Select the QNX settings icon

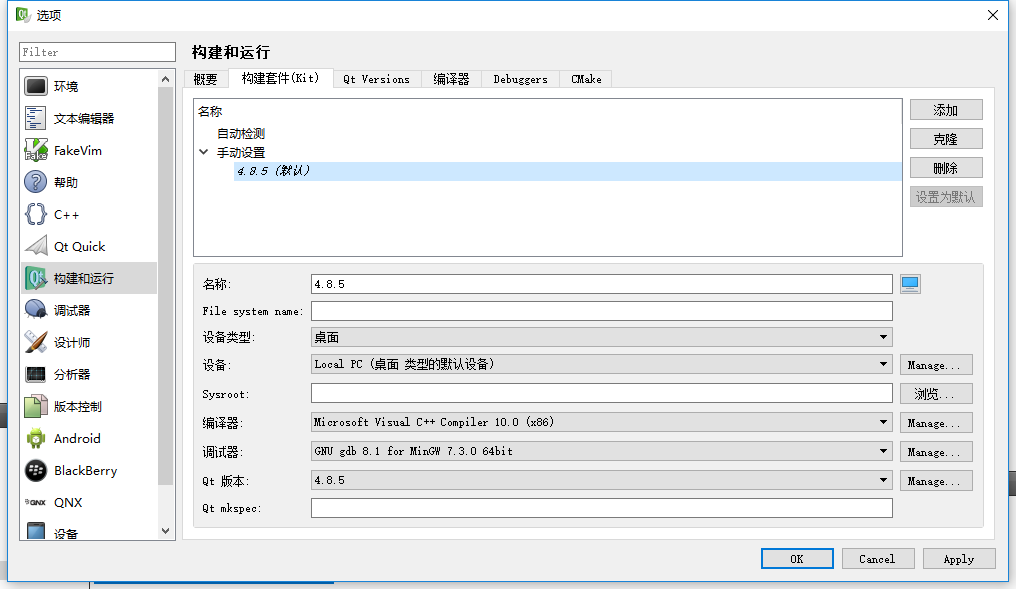coord(35,502)
